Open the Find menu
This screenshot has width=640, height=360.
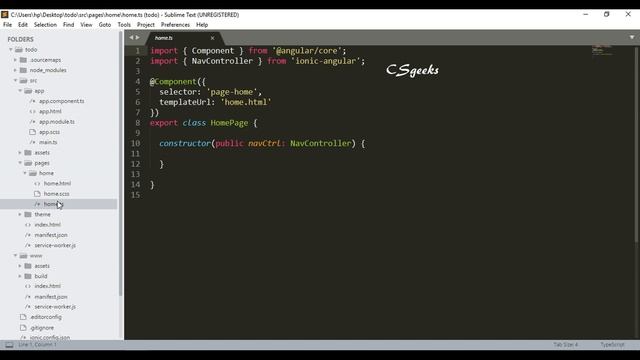pyautogui.click(x=69, y=24)
